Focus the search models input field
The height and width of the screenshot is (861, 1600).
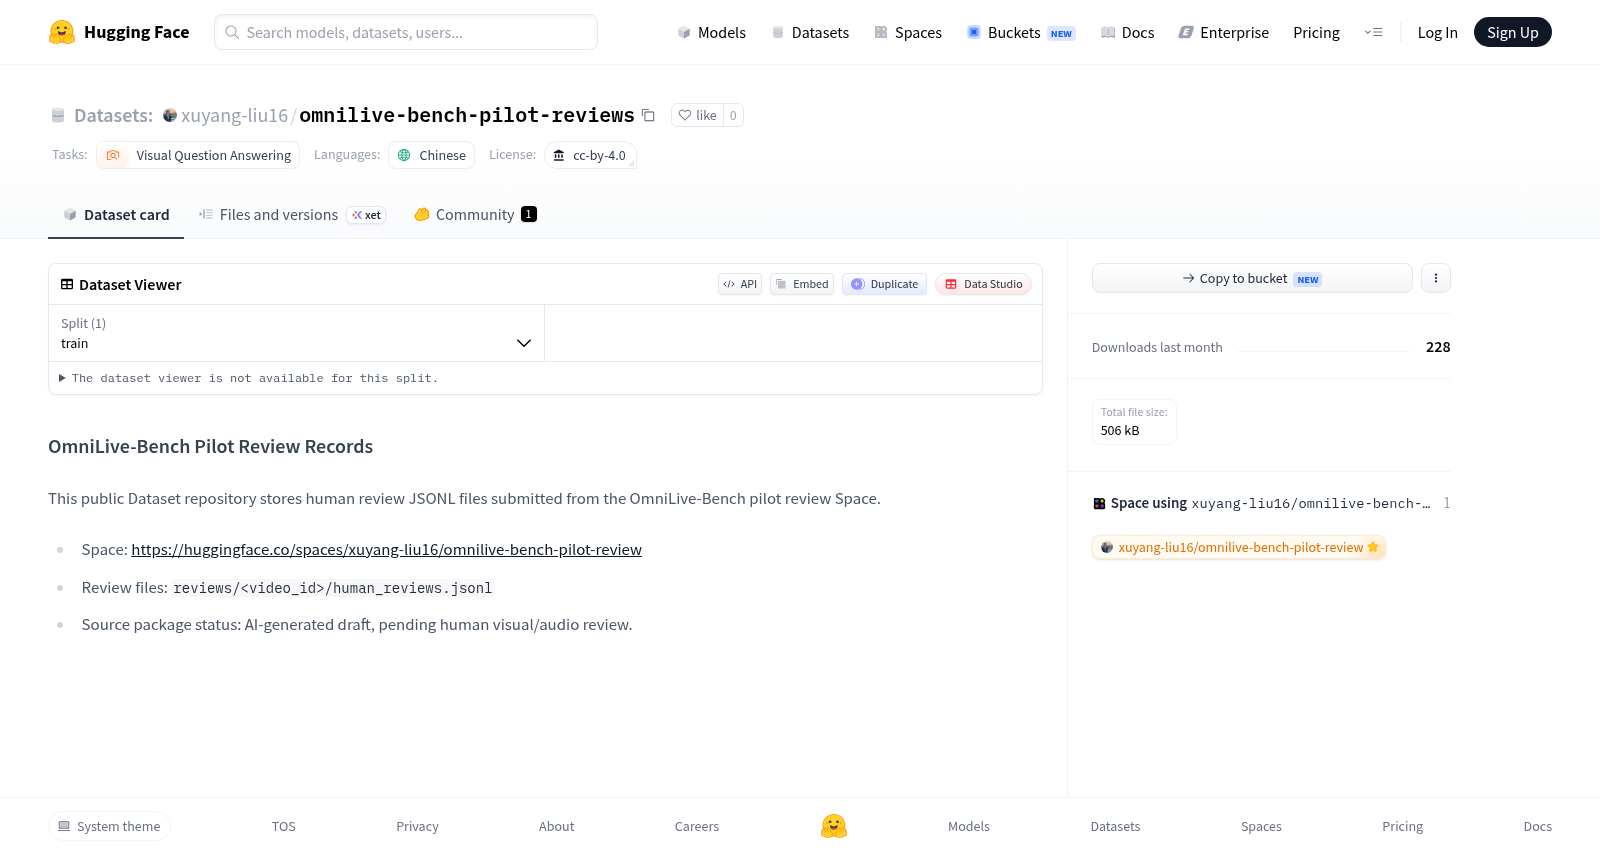[x=406, y=32]
